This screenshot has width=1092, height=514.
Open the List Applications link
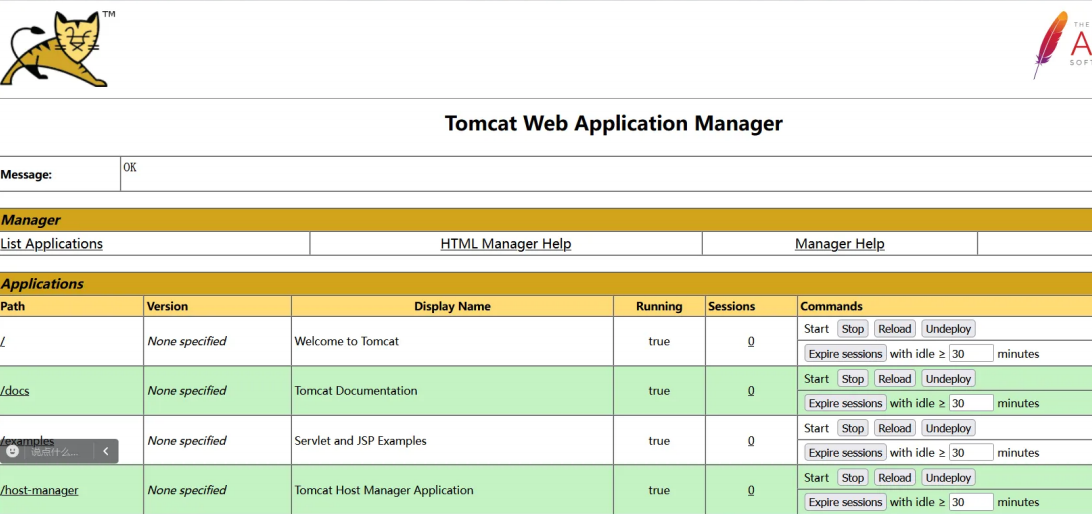(x=52, y=244)
